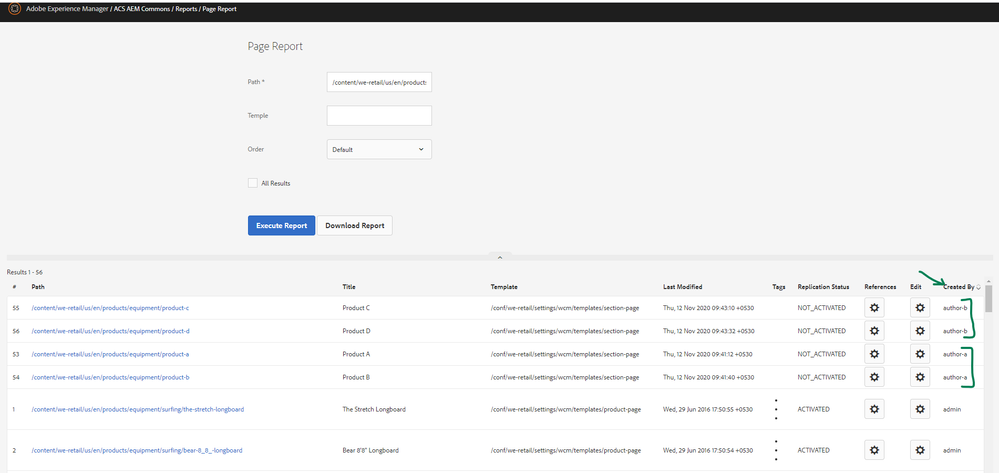Click the row number 55 cell
The width and height of the screenshot is (999, 473).
coord(15,308)
